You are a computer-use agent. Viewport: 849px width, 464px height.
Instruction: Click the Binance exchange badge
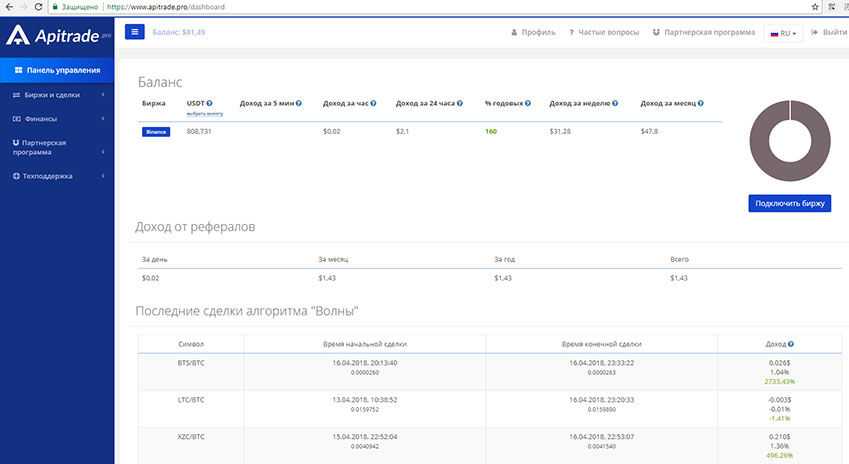click(156, 131)
